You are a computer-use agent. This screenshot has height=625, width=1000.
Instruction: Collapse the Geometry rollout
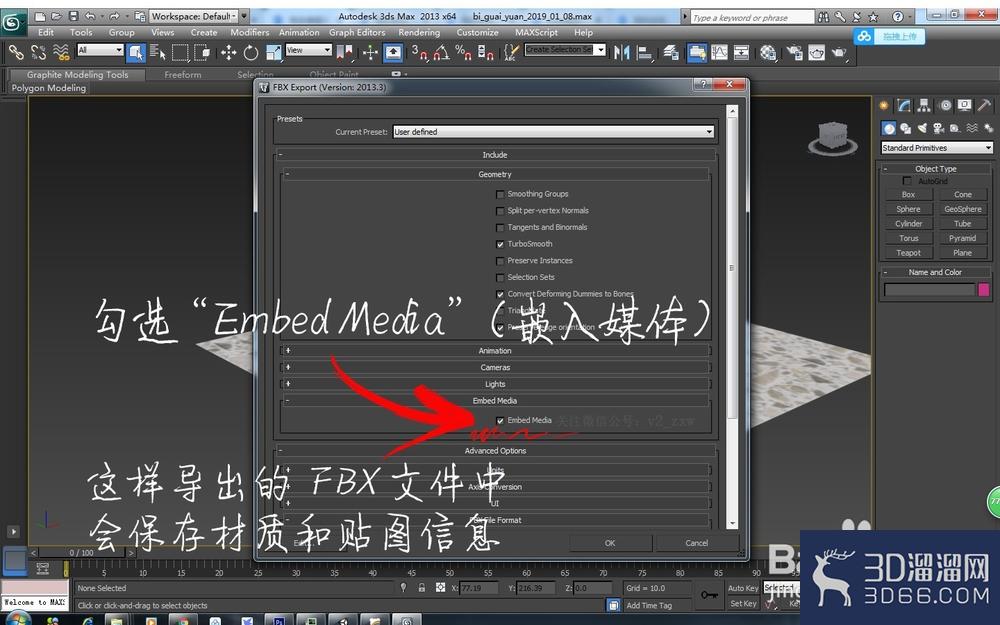pyautogui.click(x=495, y=174)
